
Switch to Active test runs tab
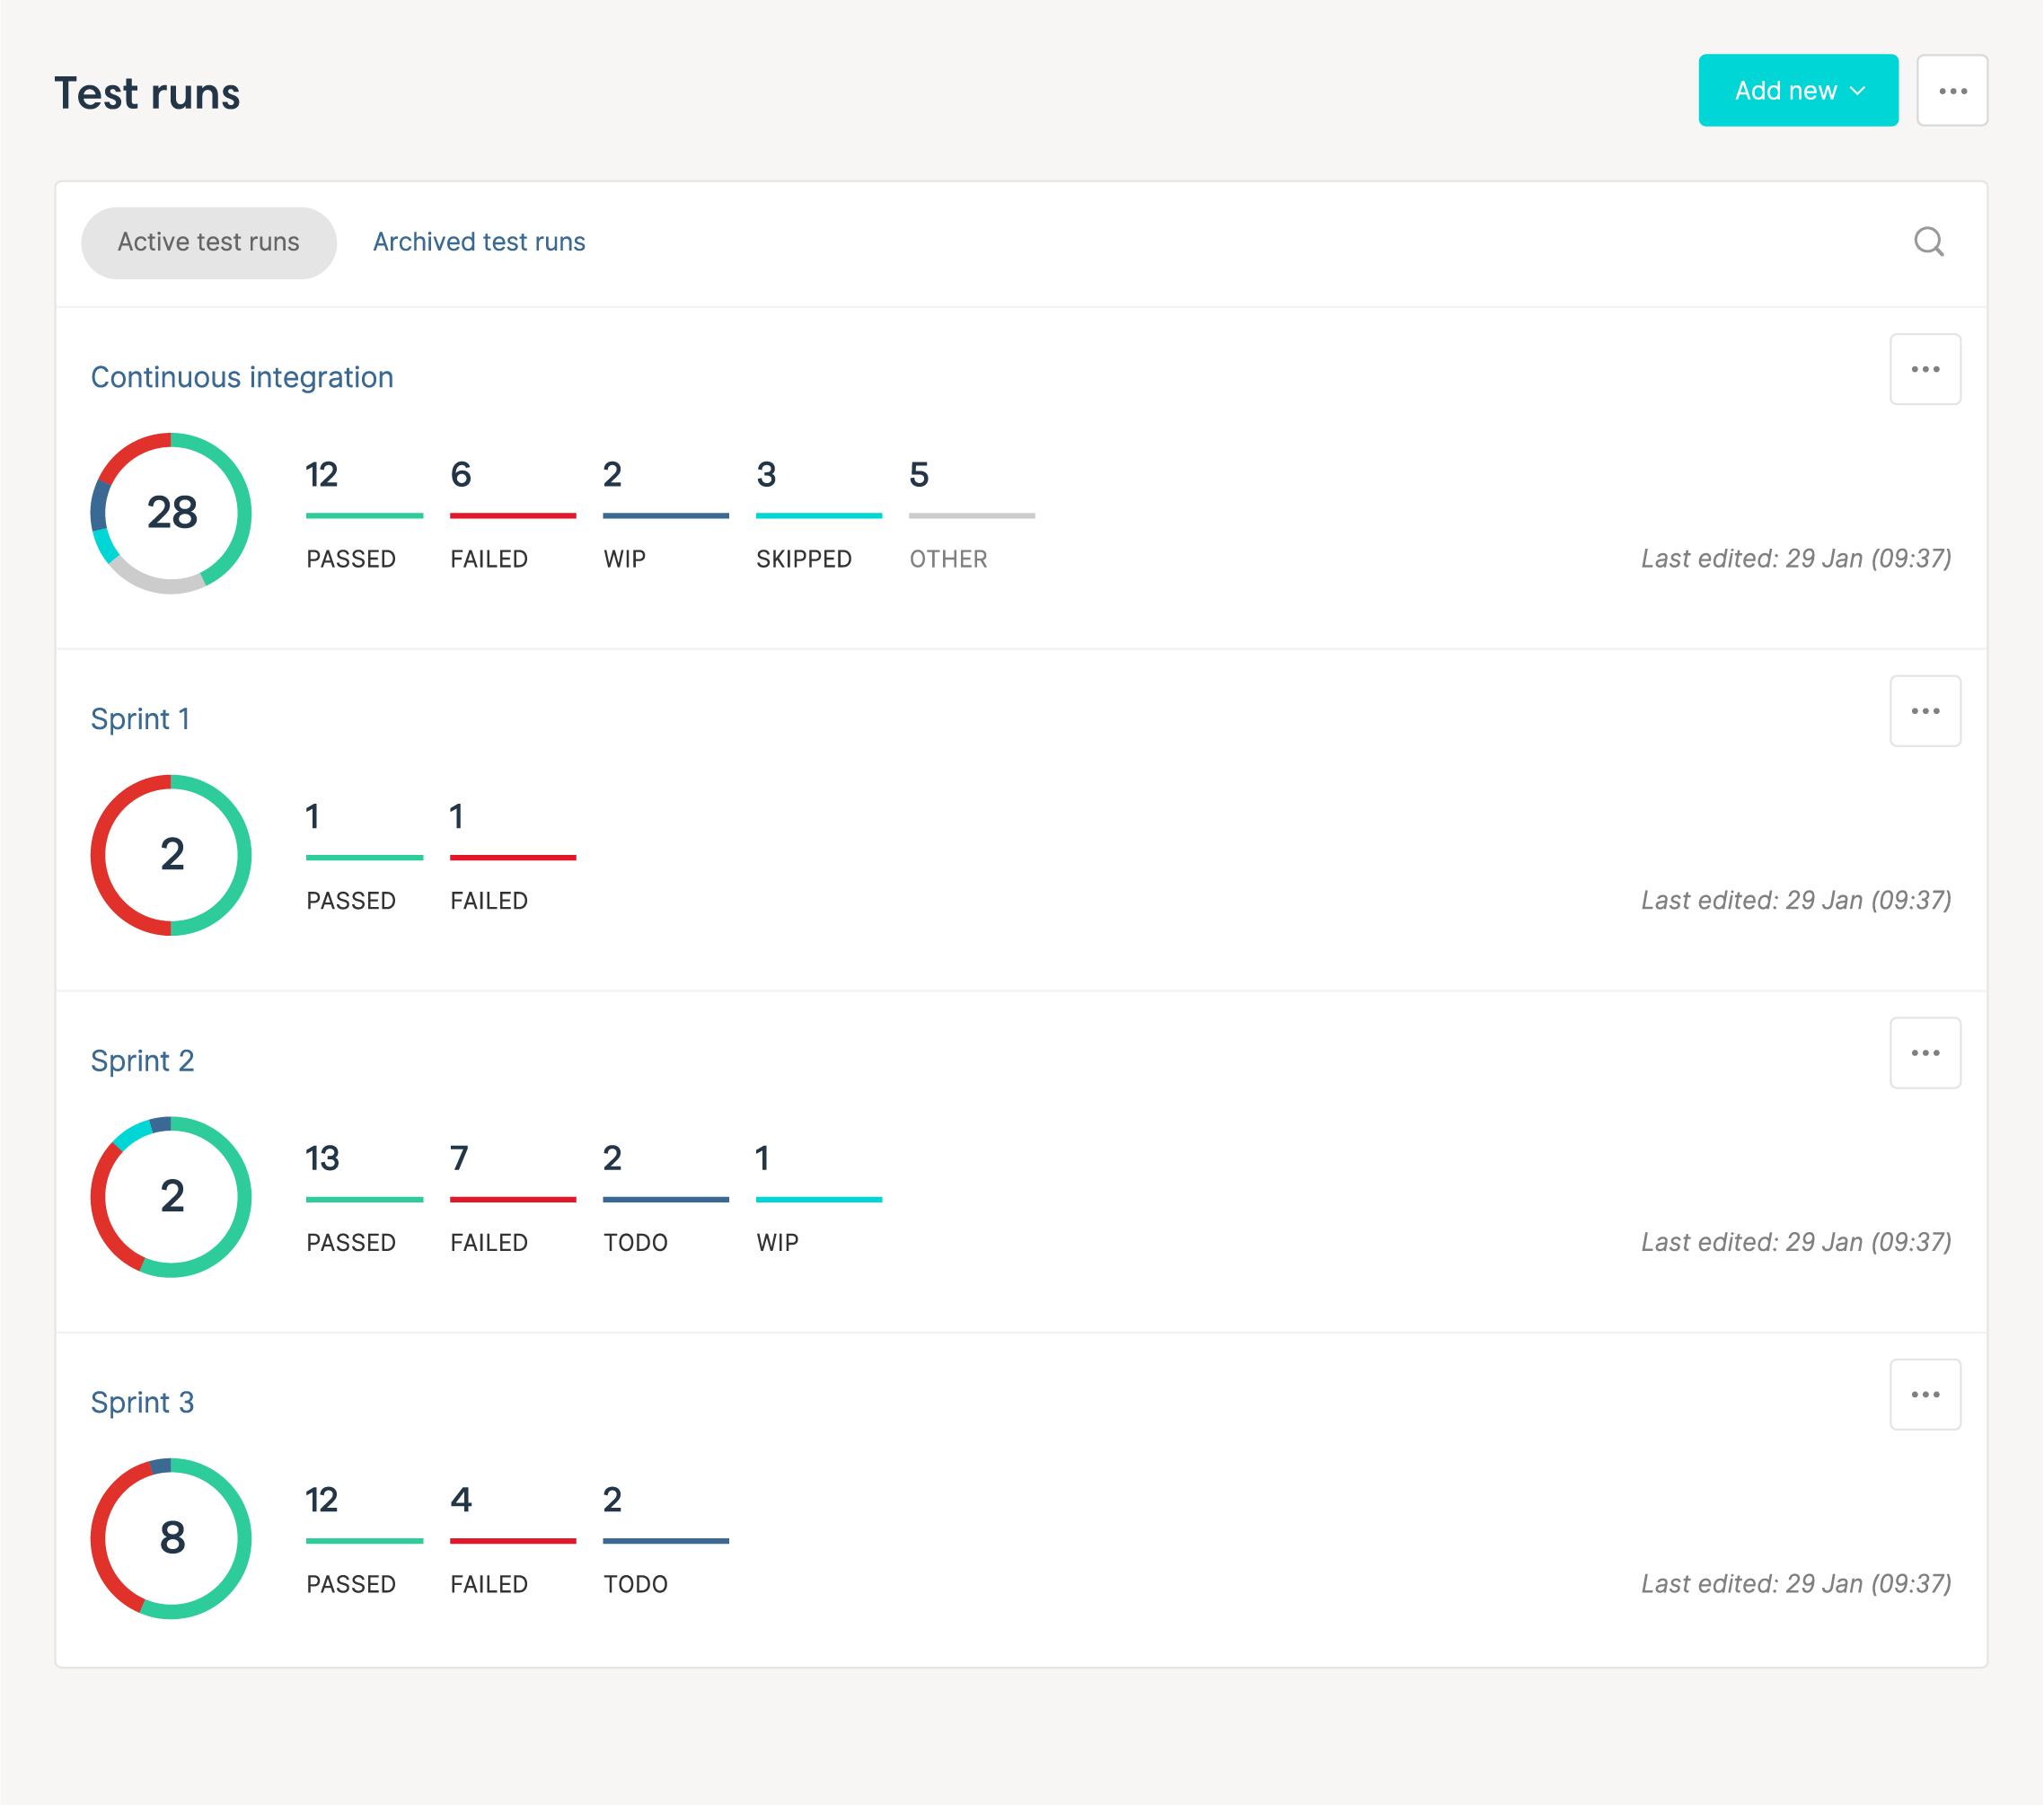[x=208, y=243]
